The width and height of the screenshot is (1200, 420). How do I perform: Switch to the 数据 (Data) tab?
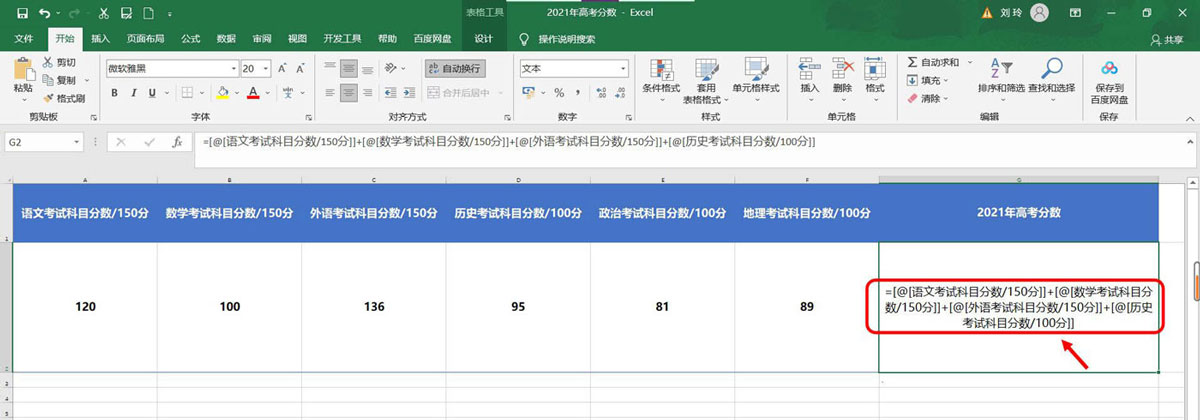(226, 38)
